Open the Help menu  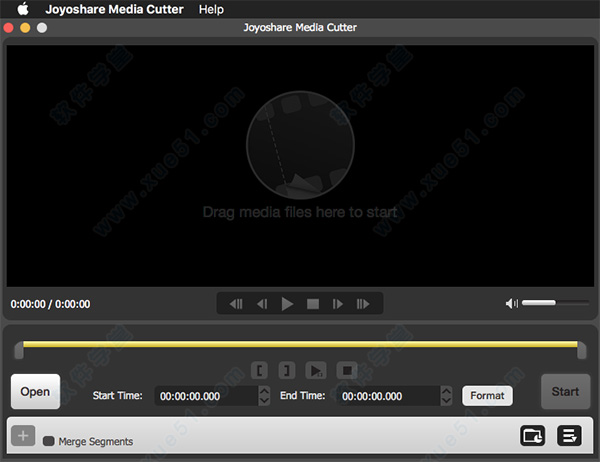[x=211, y=9]
